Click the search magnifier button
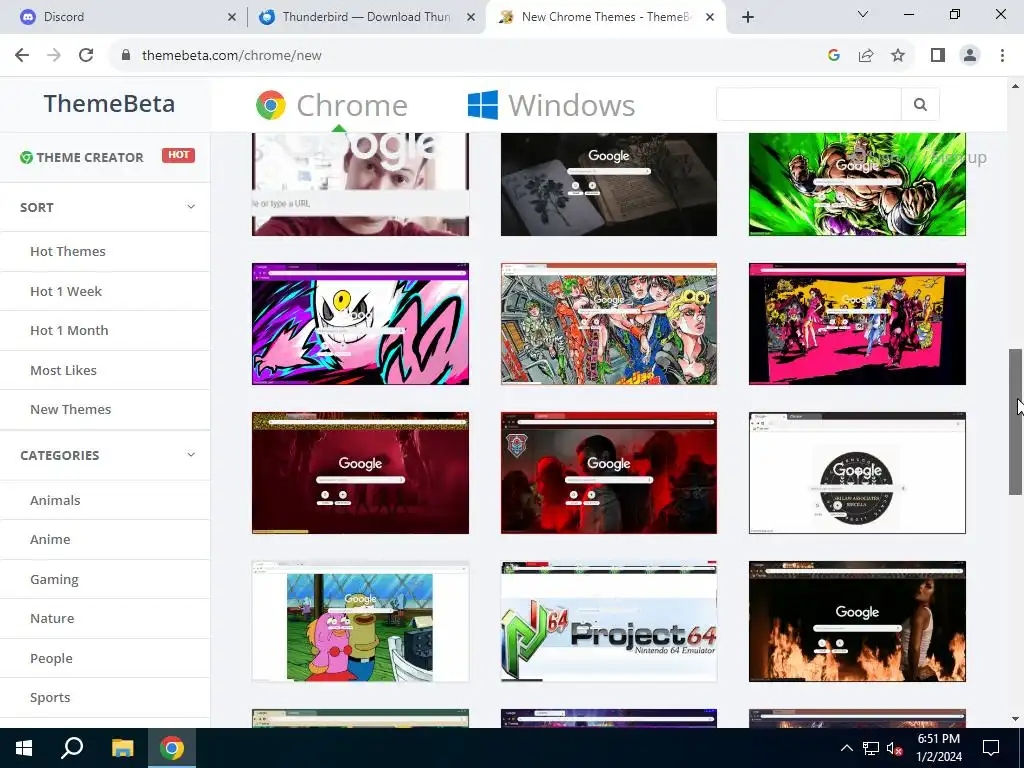This screenshot has width=1024, height=768. [920, 104]
